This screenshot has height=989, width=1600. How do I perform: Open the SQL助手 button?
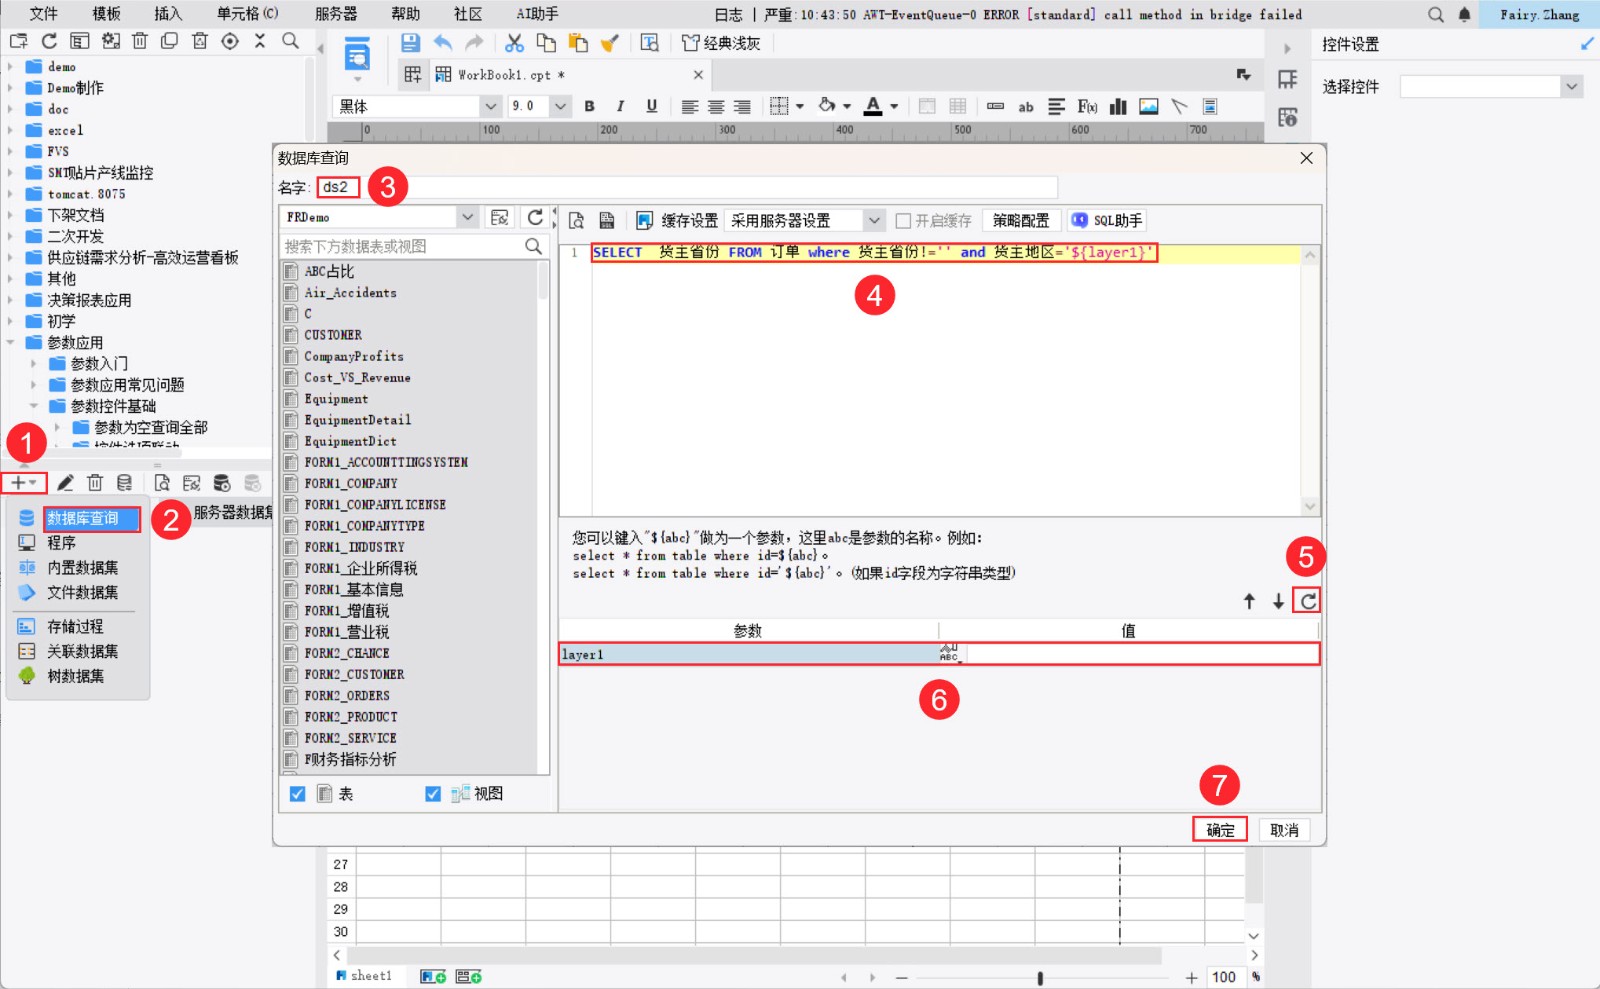[x=1107, y=221]
